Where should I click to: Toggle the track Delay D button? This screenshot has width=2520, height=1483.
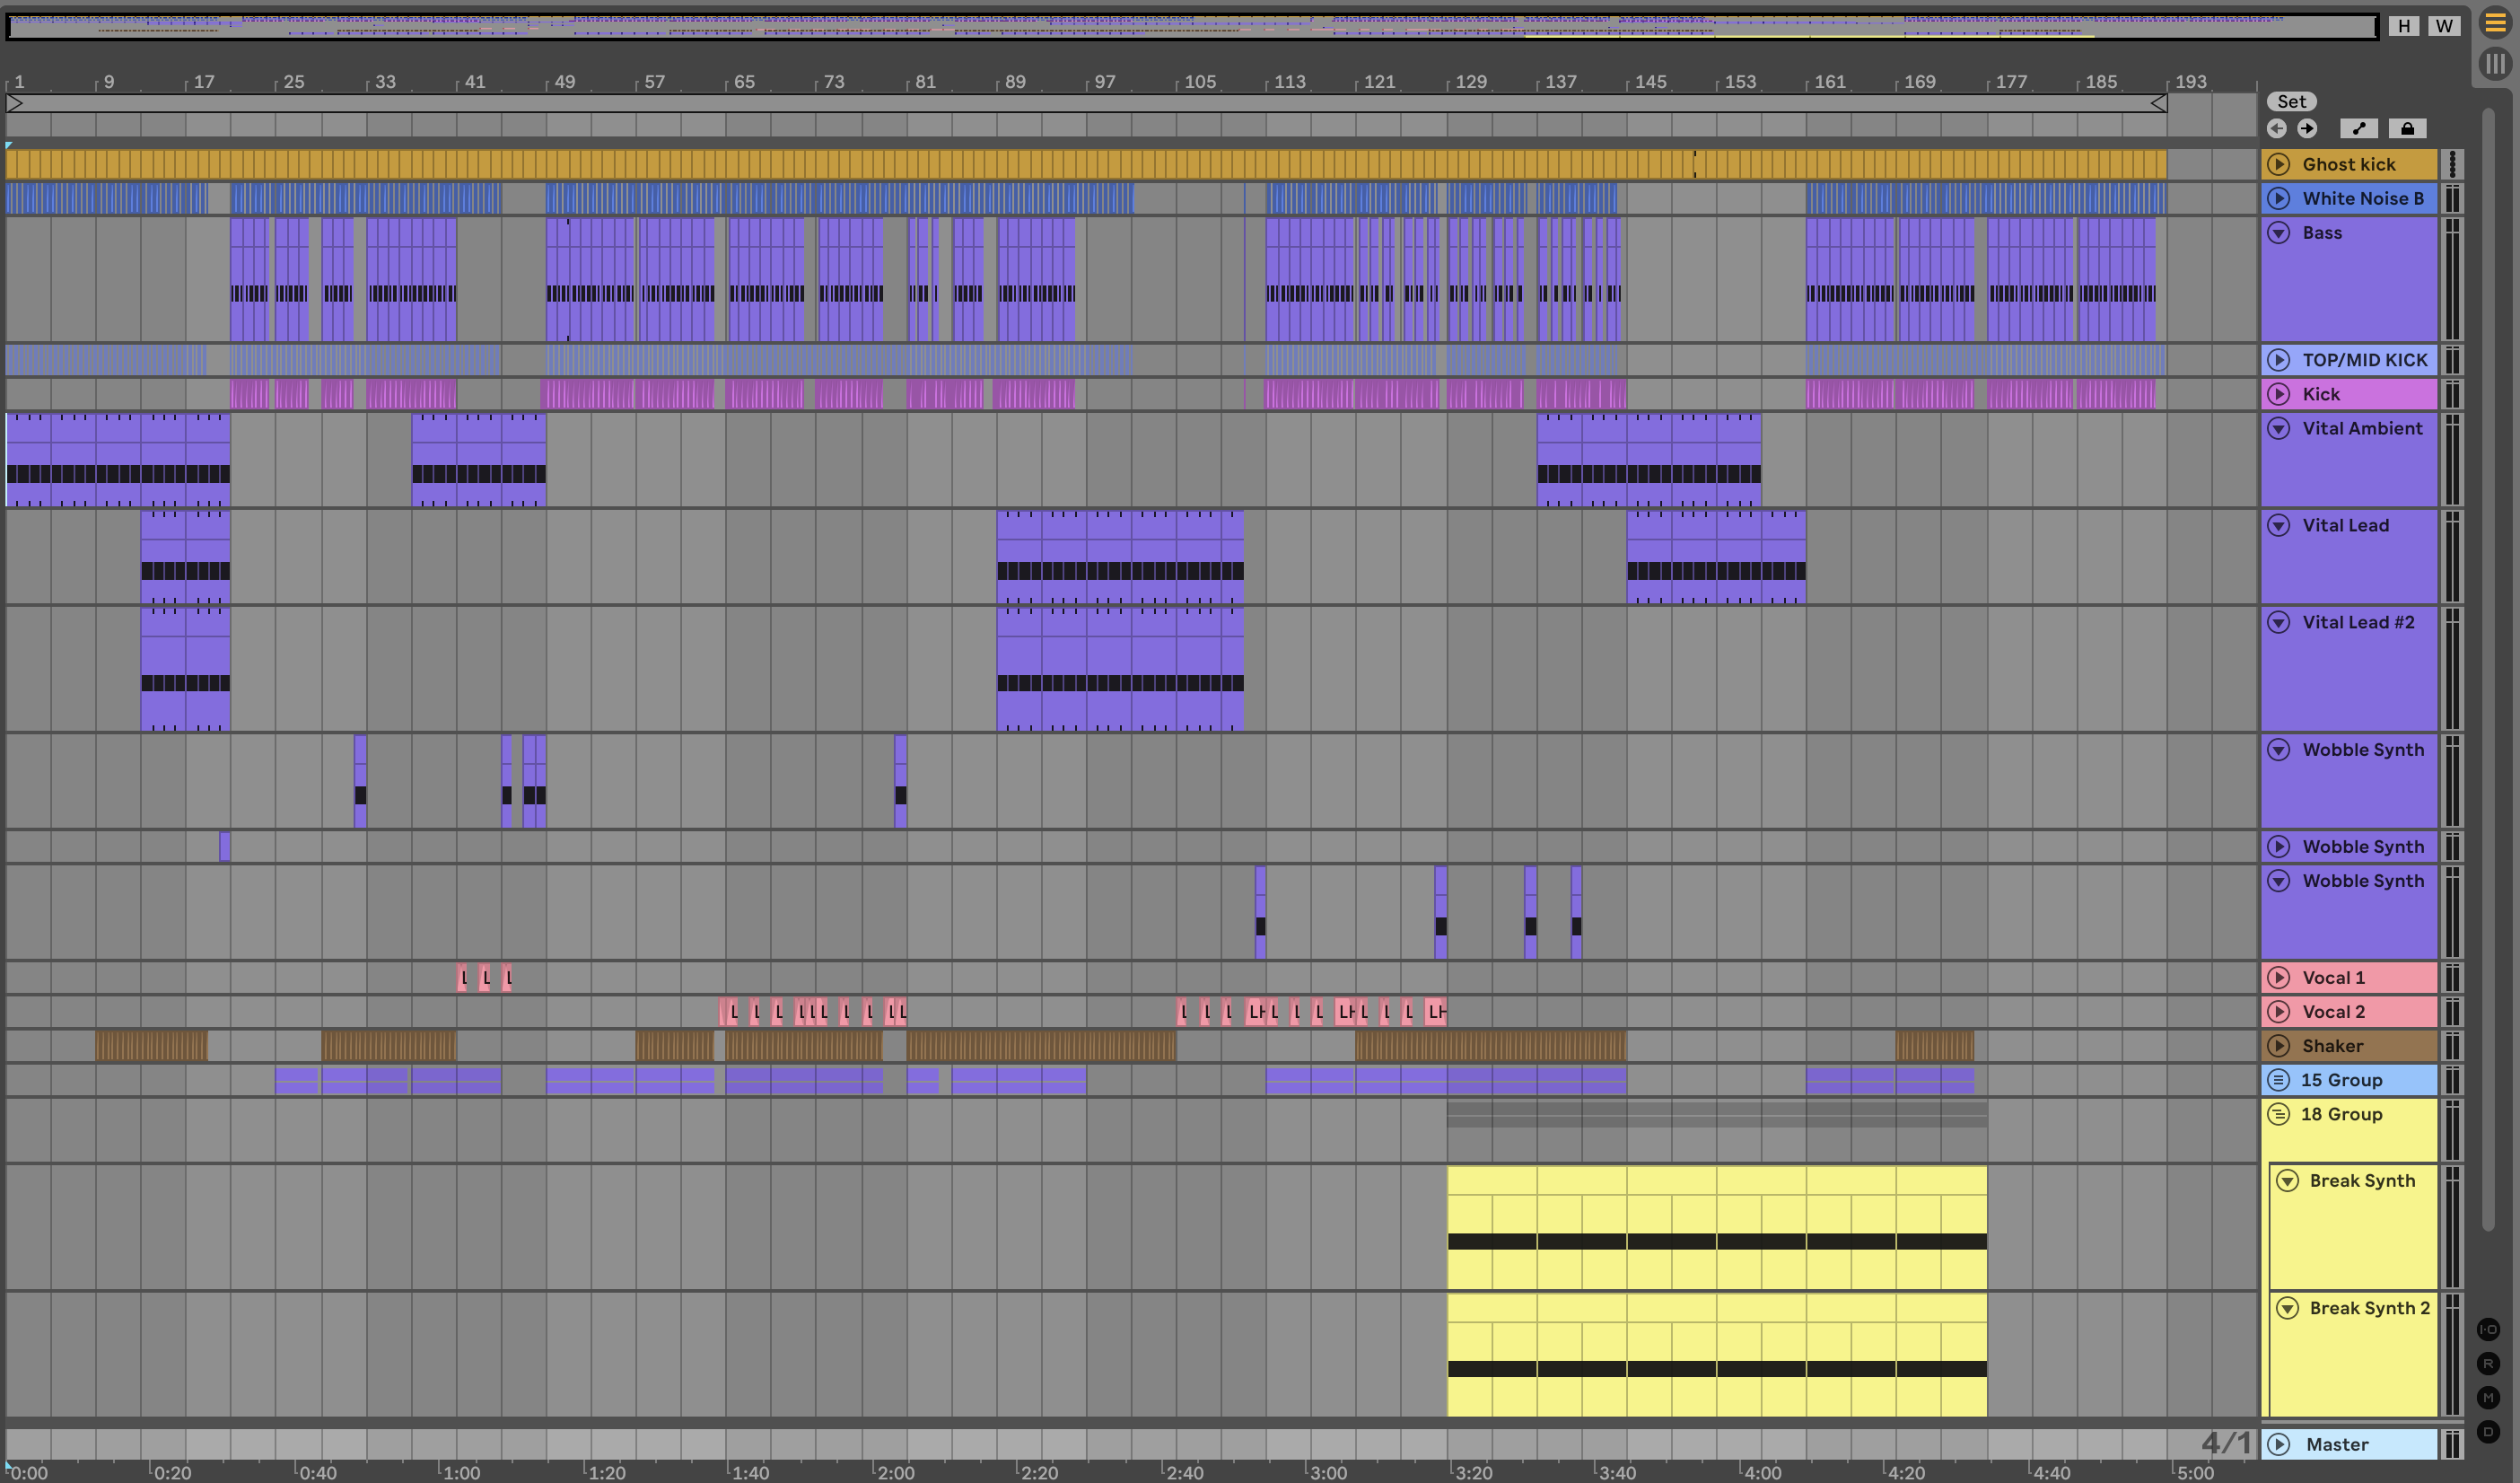2489,1431
